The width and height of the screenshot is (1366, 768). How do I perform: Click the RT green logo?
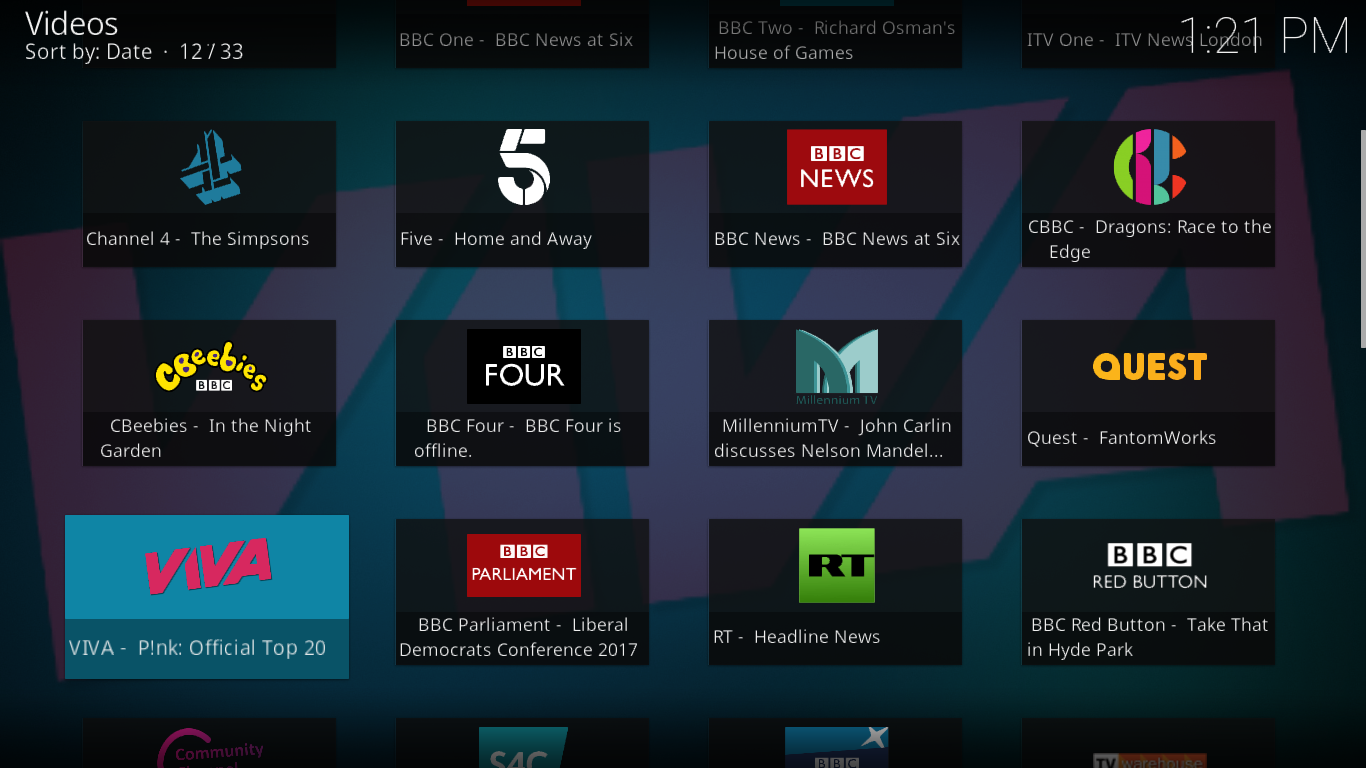coord(836,565)
